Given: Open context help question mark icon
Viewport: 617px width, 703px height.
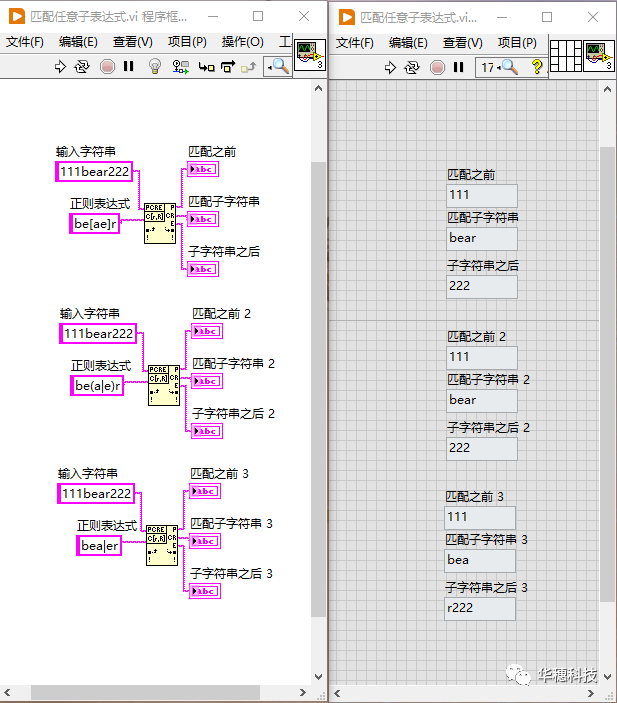Looking at the screenshot, I should 537,67.
